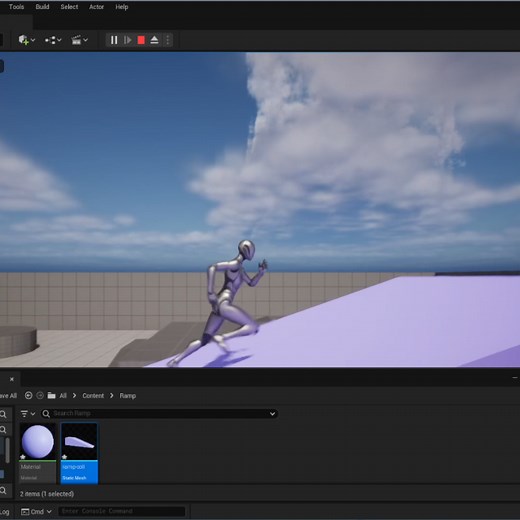
Task: Stop play session with red button
Action: point(141,40)
